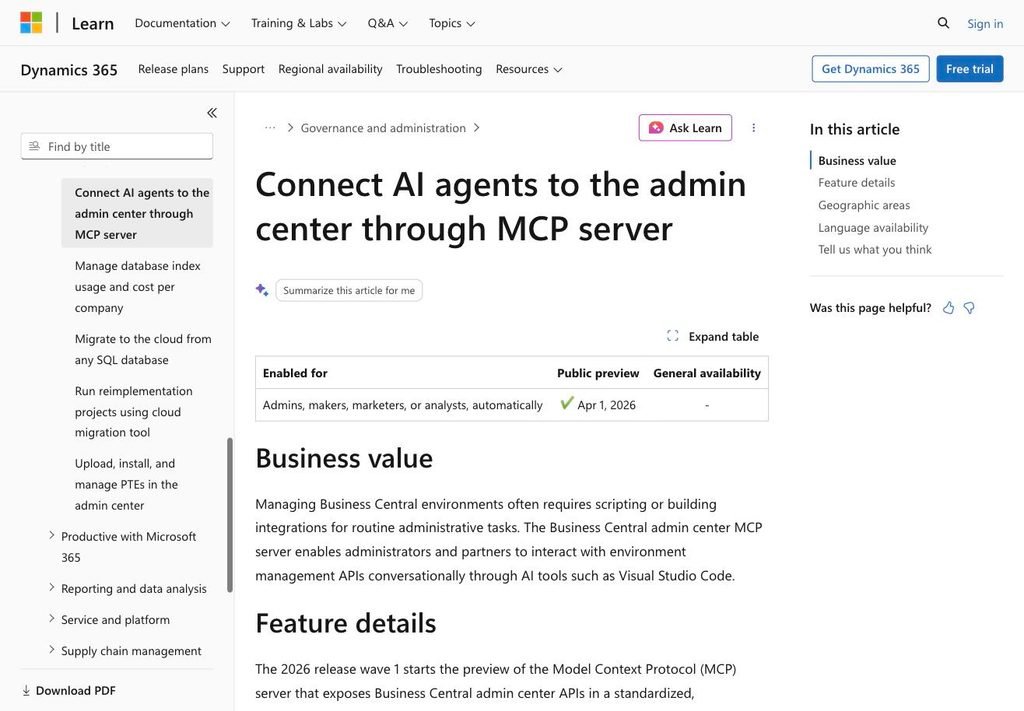Click the Admins, makers, marketers table cell
The image size is (1024, 711).
click(x=402, y=405)
